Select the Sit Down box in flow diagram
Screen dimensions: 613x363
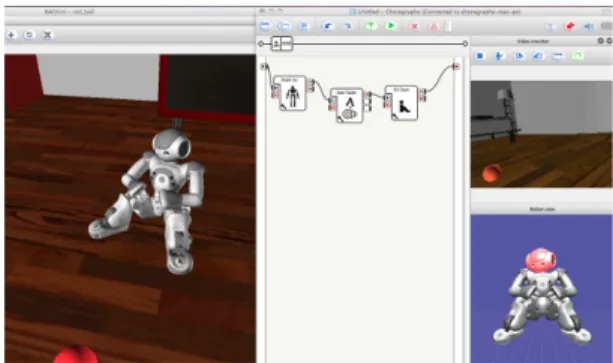point(401,103)
